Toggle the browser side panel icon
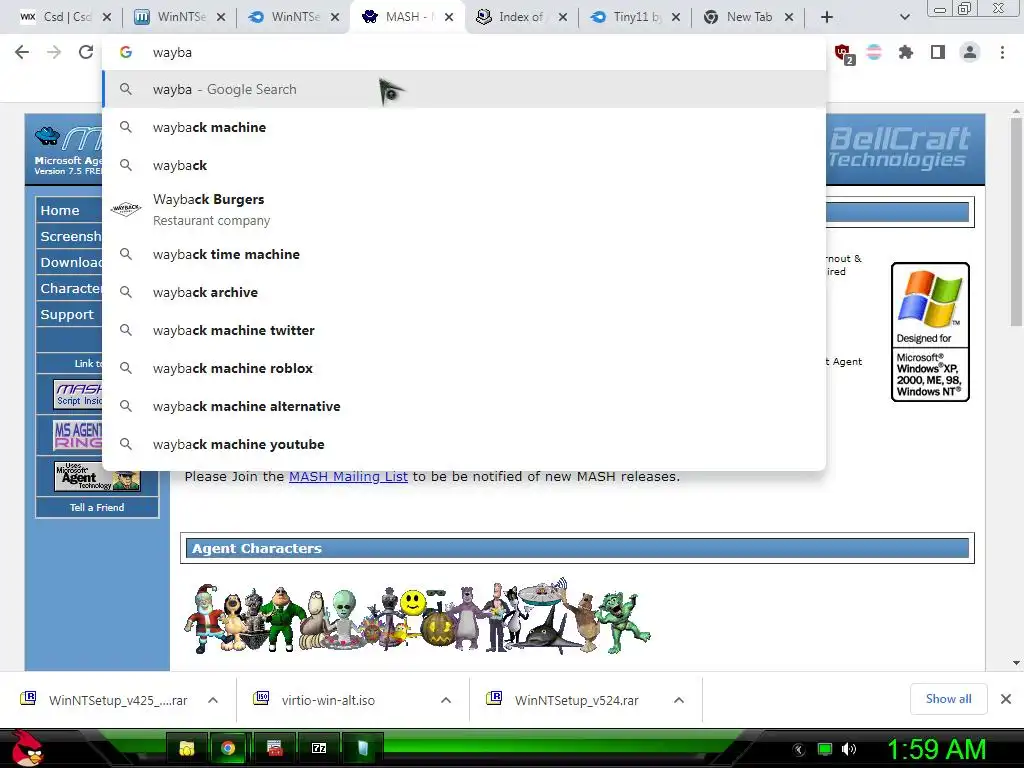This screenshot has width=1024, height=768. (938, 52)
